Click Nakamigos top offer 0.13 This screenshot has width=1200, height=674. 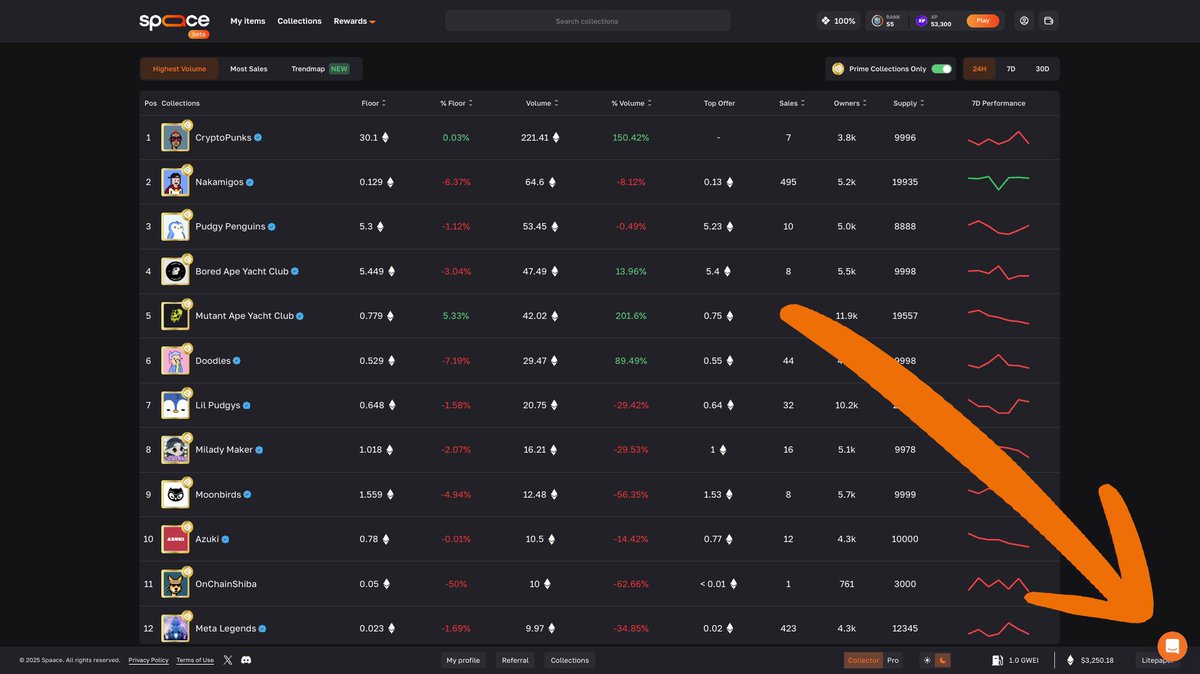pyautogui.click(x=718, y=182)
